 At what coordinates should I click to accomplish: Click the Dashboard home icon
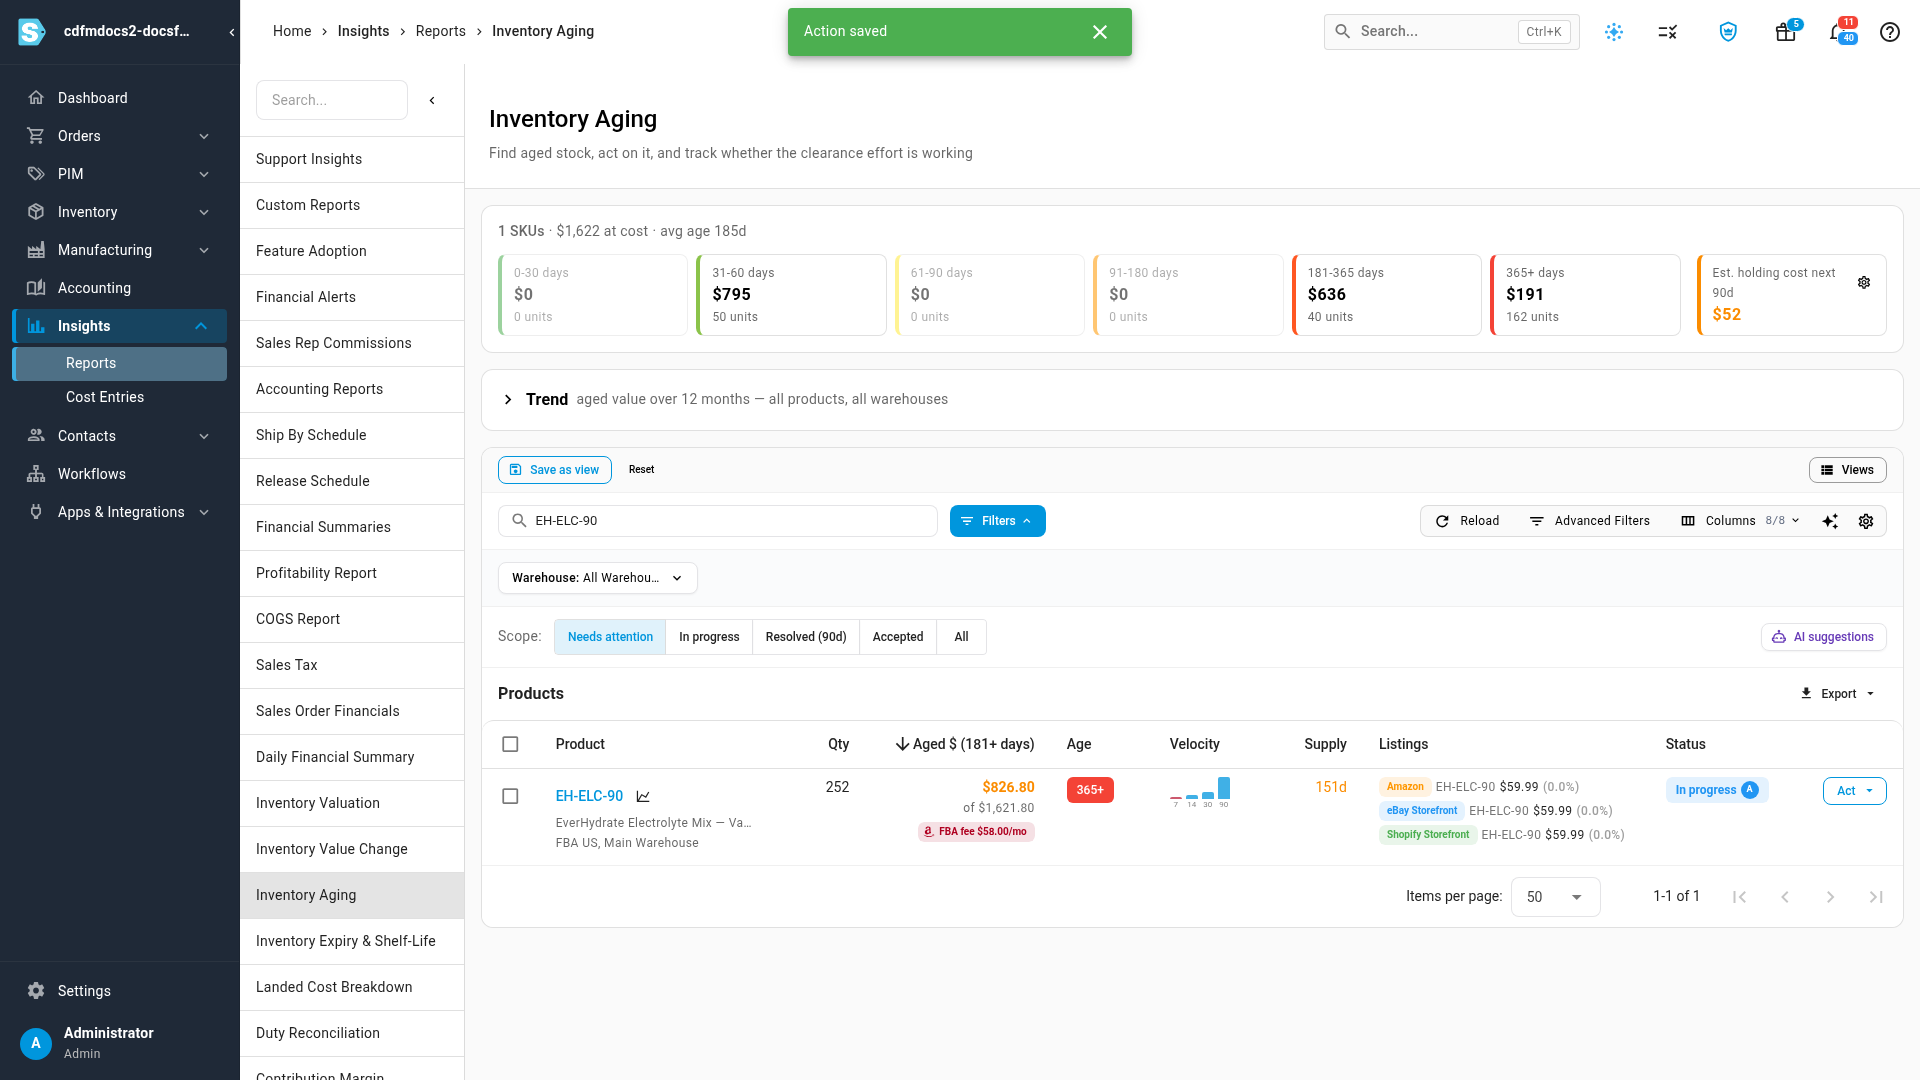[x=36, y=98]
